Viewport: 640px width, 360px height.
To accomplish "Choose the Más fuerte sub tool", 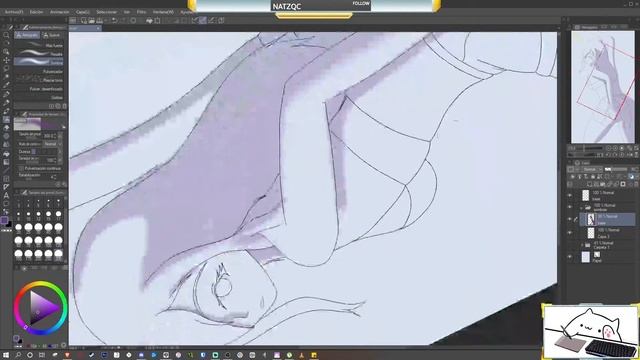I will tap(39, 45).
